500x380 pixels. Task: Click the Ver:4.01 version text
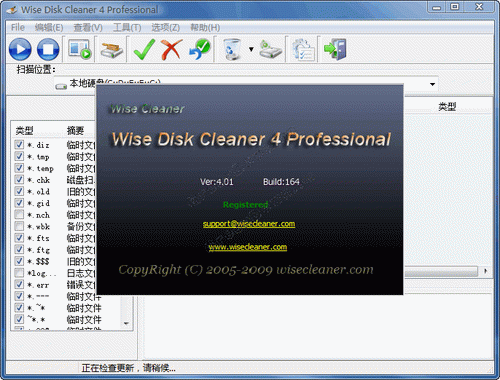coord(217,182)
